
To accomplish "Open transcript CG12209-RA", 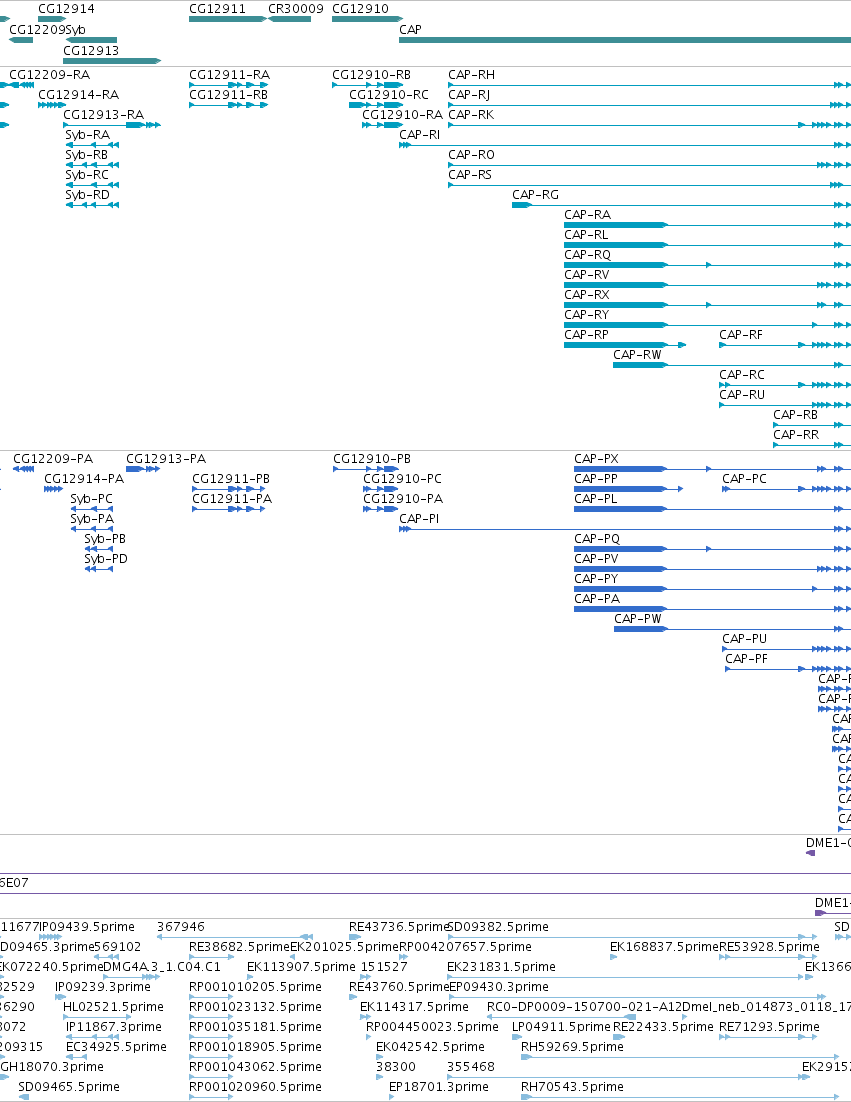I will [x=49, y=74].
